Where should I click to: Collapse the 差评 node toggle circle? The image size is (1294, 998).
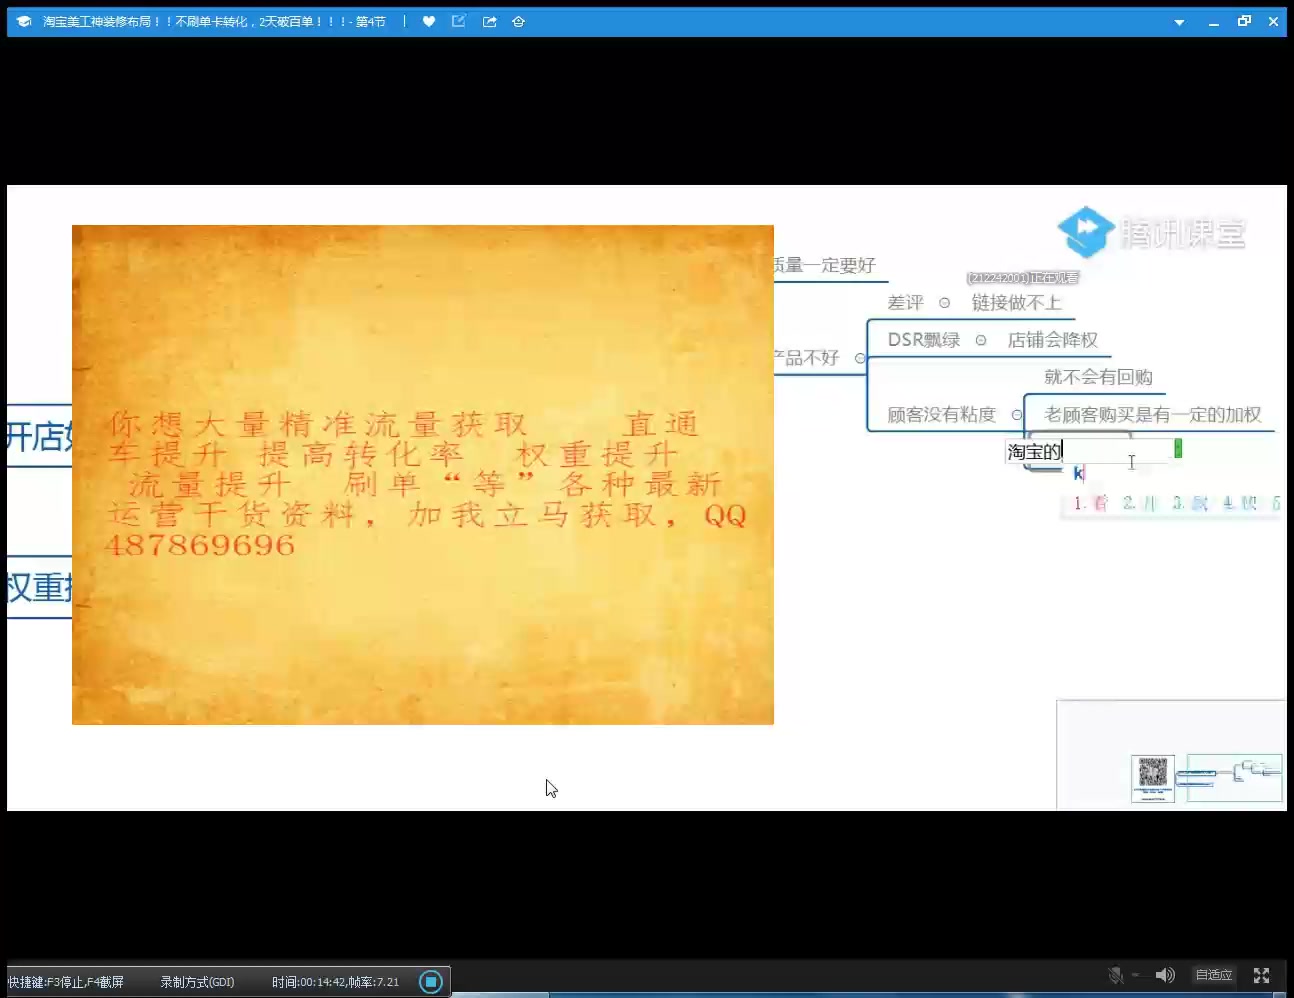(x=944, y=303)
